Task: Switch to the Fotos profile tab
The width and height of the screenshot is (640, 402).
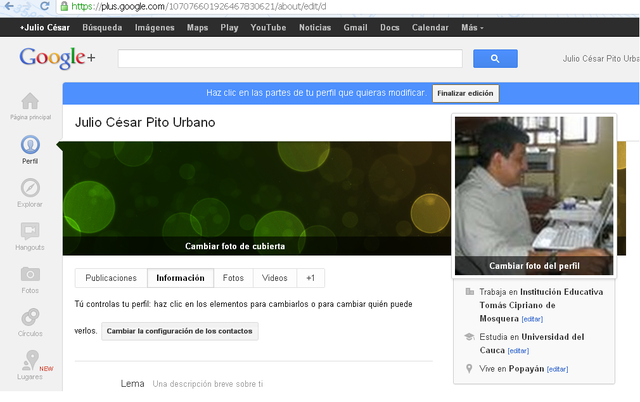Action: coord(233,278)
